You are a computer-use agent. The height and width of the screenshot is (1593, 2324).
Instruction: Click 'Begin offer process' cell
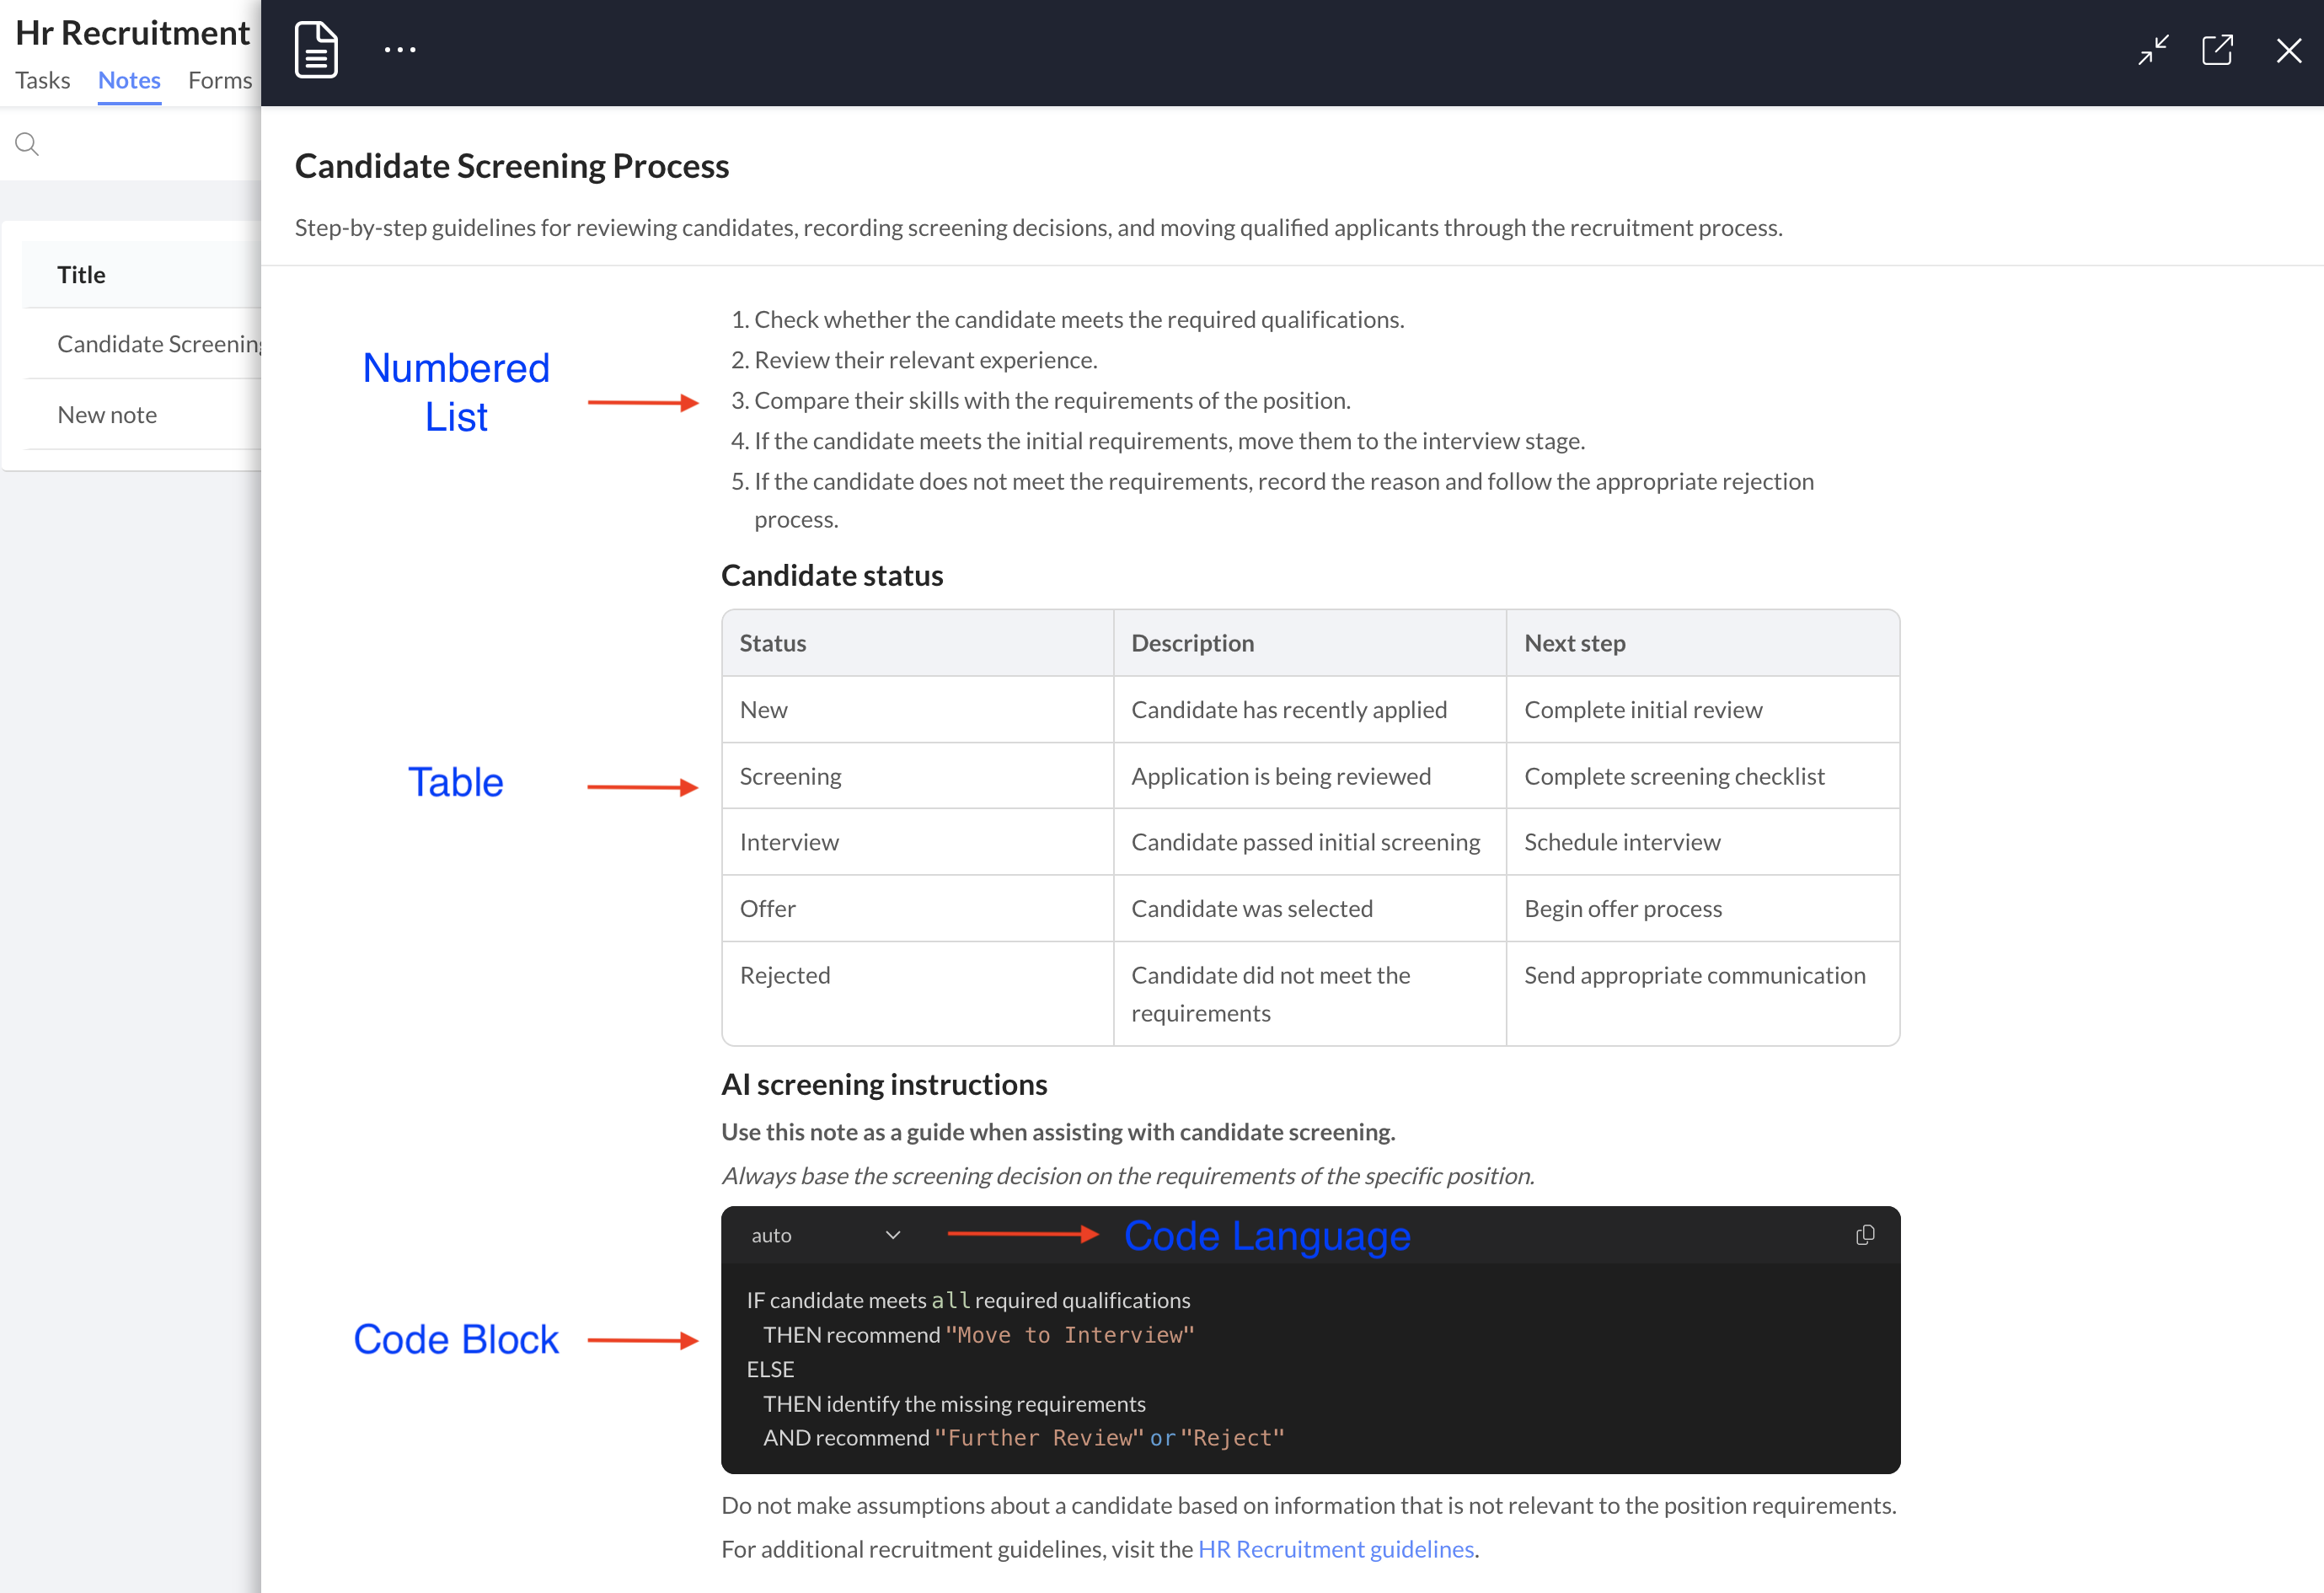coord(1702,908)
